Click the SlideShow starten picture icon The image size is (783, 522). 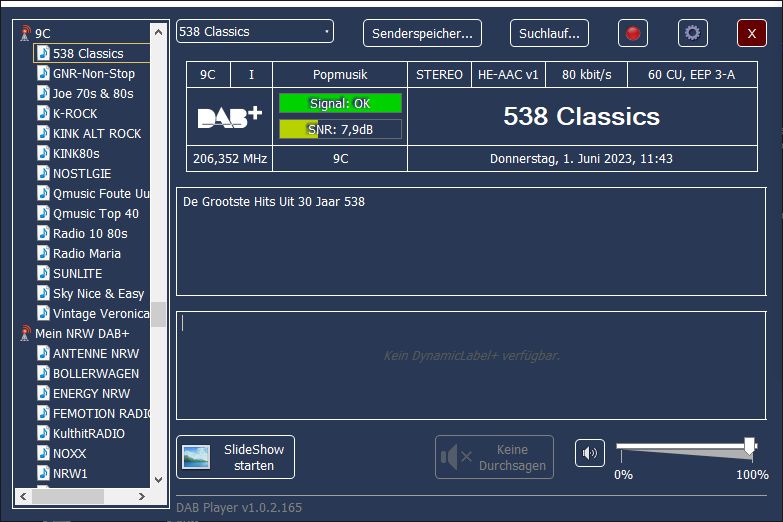point(196,457)
